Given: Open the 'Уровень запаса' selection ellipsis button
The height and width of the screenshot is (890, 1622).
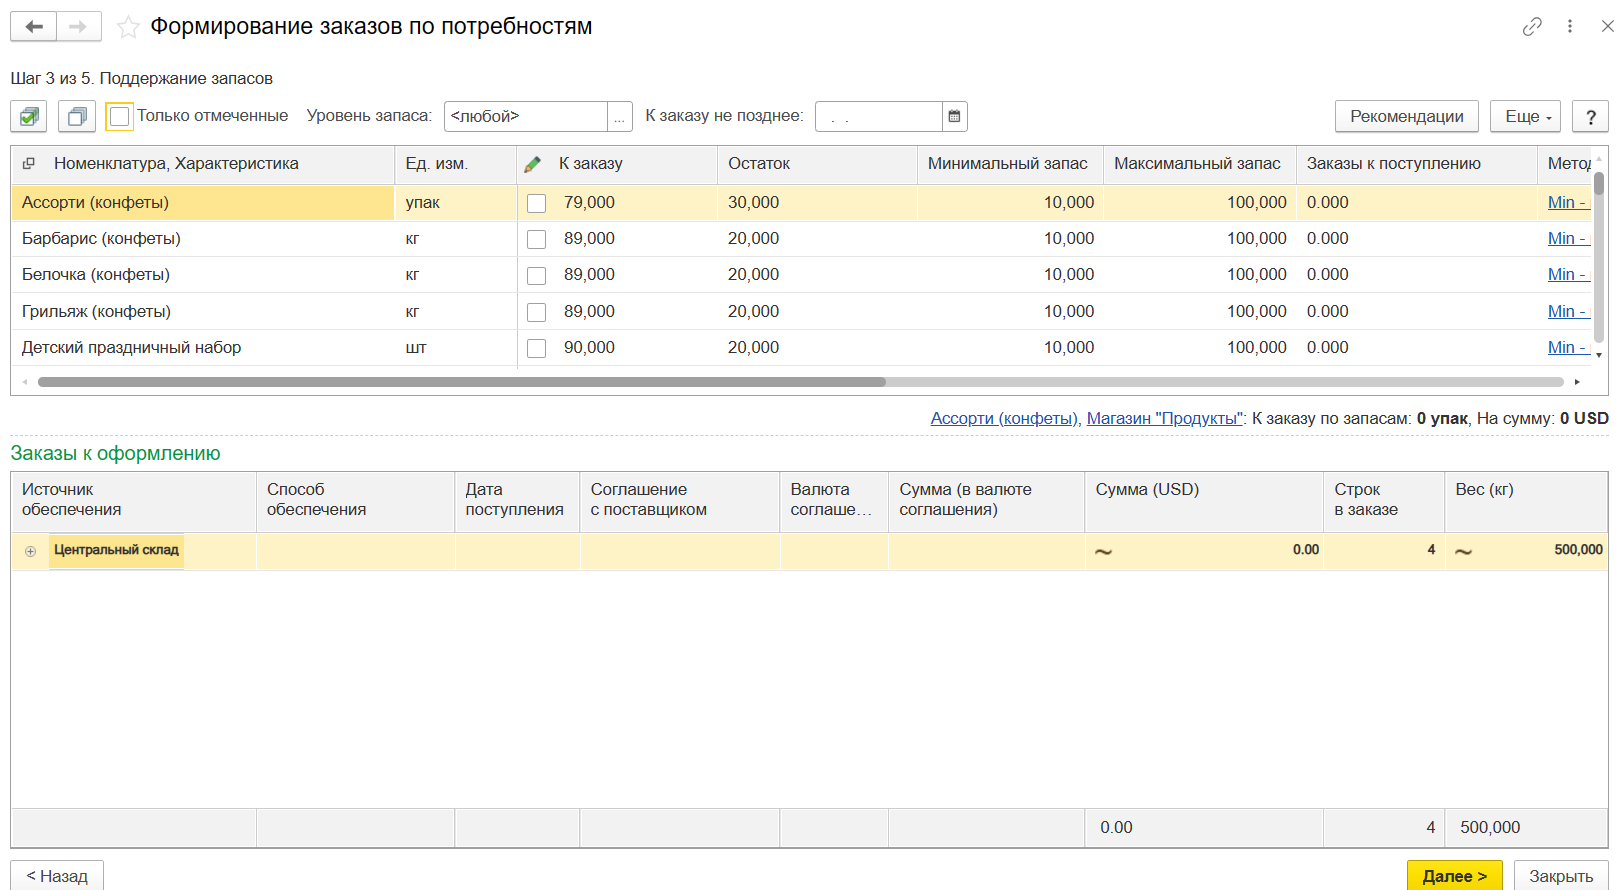Looking at the screenshot, I should 620,117.
